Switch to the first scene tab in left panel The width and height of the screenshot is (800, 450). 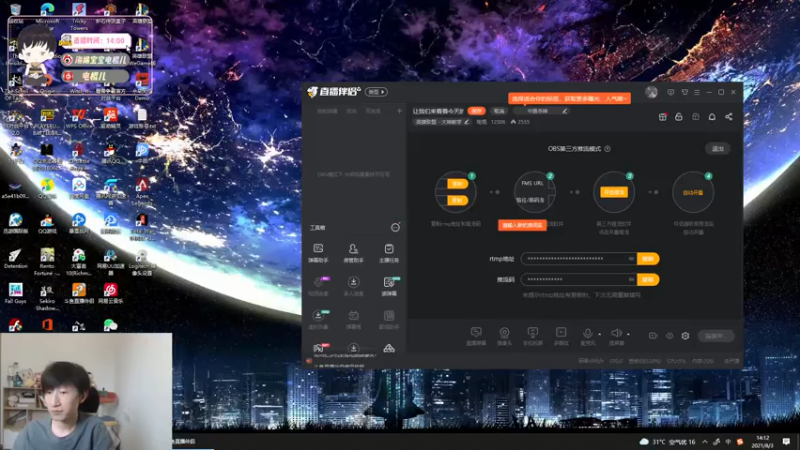coord(327,111)
